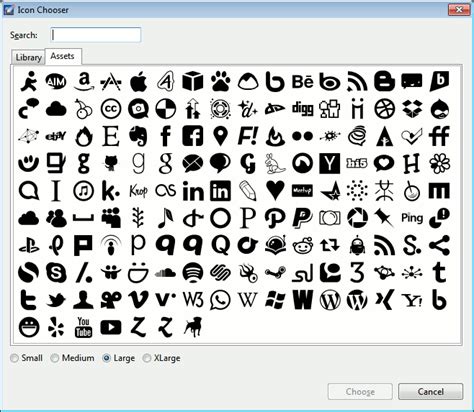Click the Choose button
This screenshot has height=412, width=474.
(360, 391)
